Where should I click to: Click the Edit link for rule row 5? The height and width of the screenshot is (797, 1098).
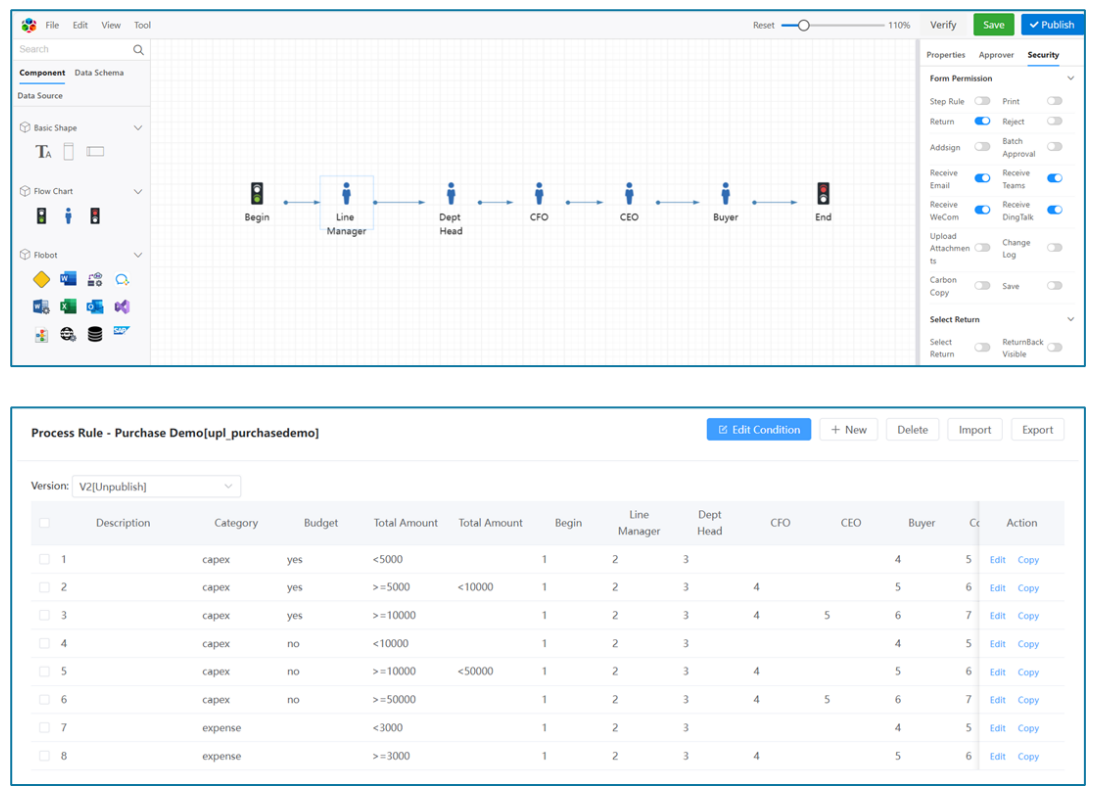click(997, 672)
